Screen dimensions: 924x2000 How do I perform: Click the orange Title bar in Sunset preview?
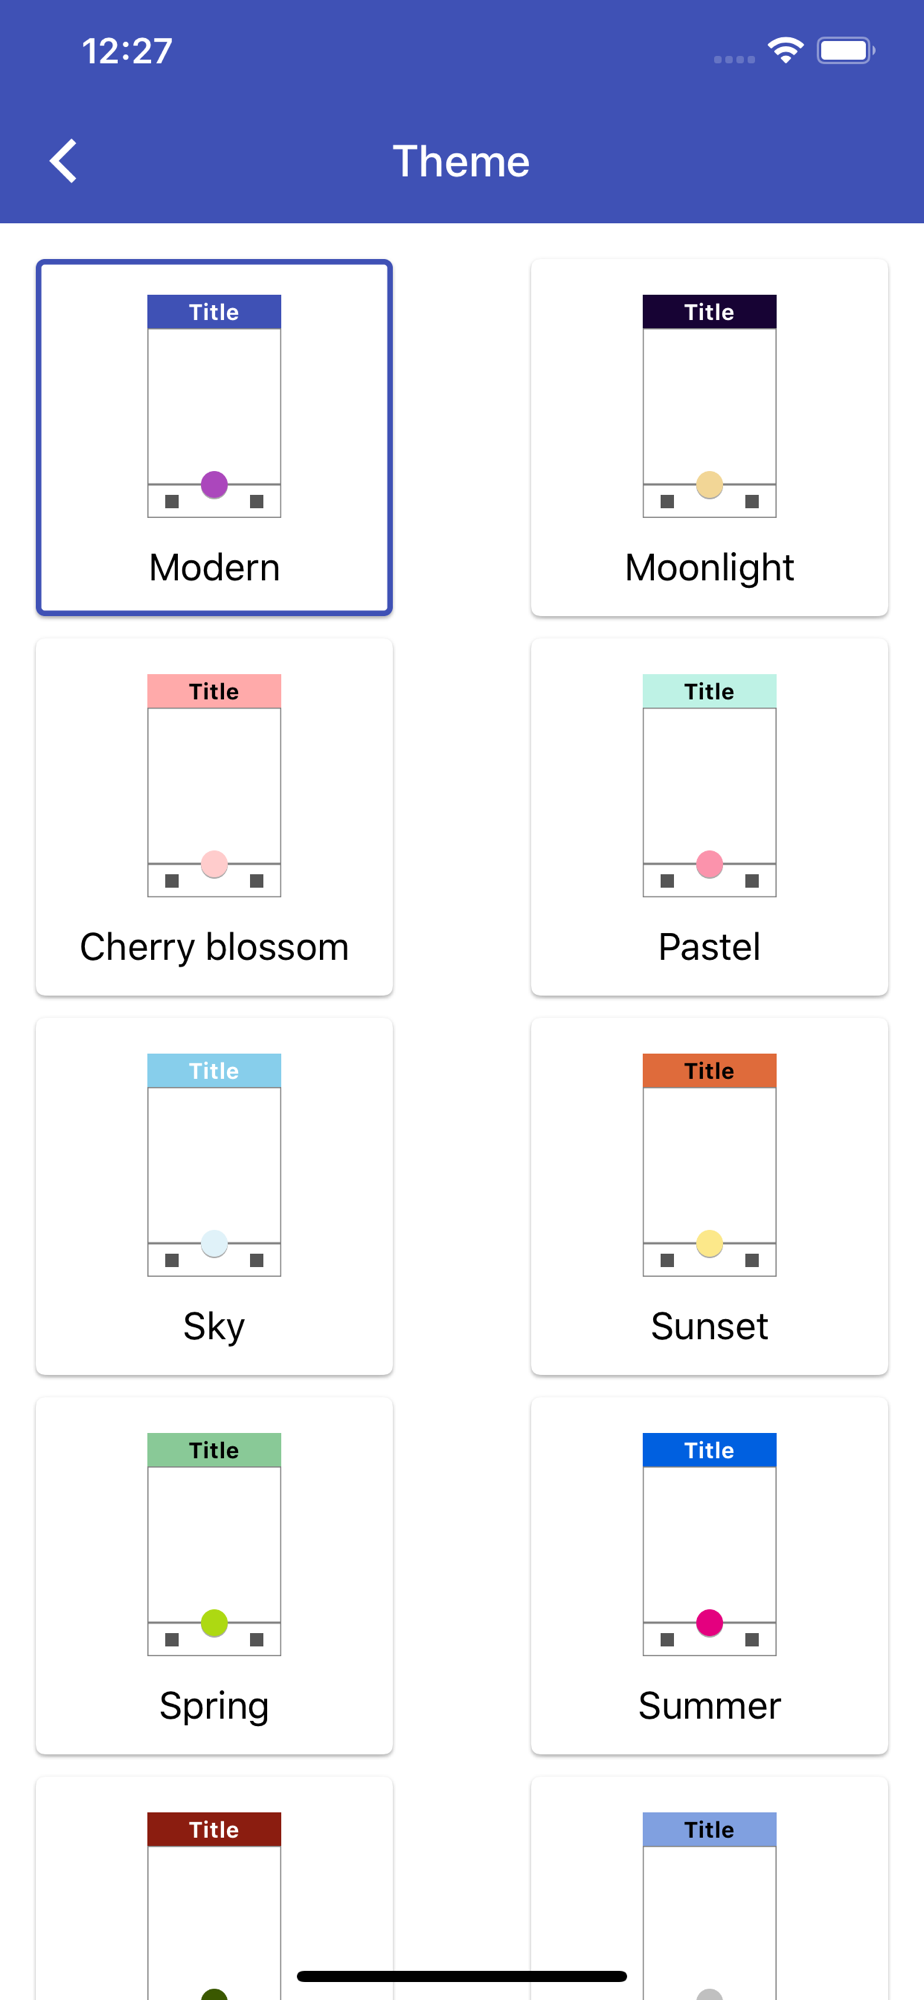click(709, 1071)
